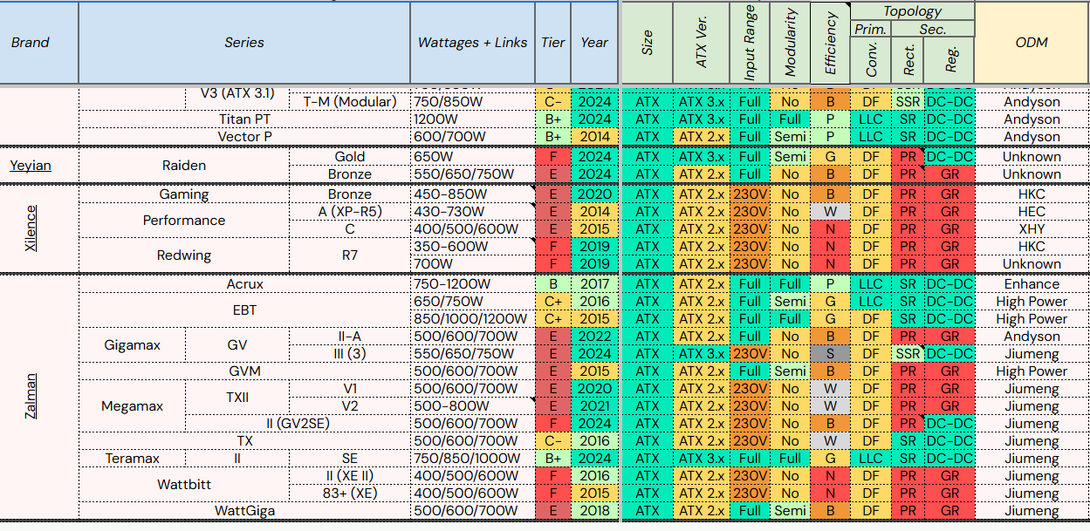The width and height of the screenshot is (1090, 531).
Task: Click the 750-1200W wattage cell
Action: [x=452, y=284]
